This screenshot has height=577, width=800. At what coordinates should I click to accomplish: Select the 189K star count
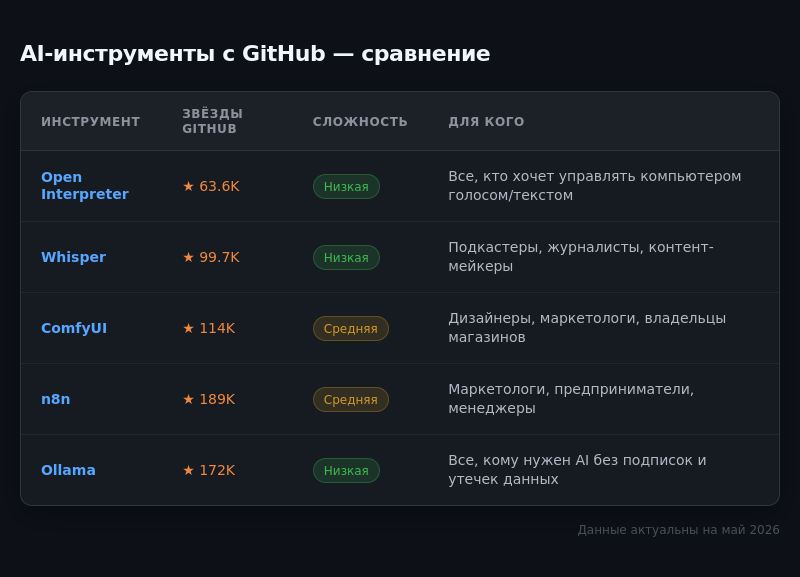(217, 399)
